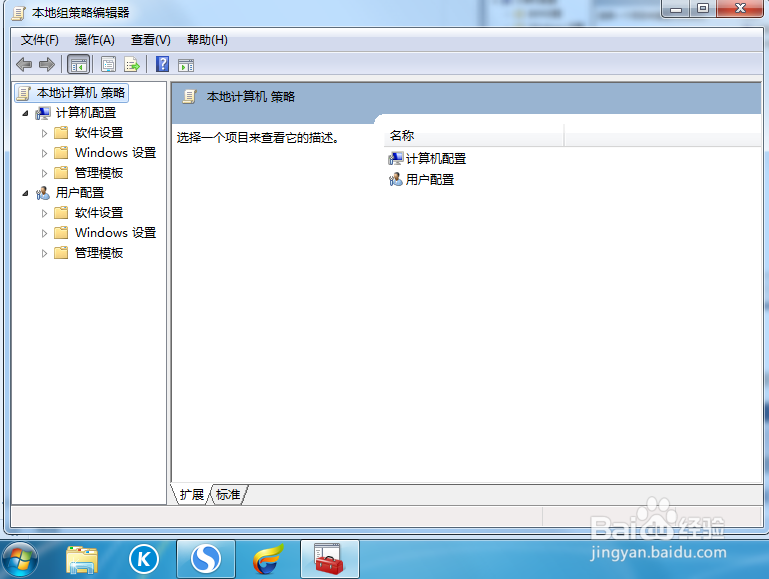This screenshot has height=579, width=769.
Task: Expand Windows 设置 under 计算机配置
Action: [x=44, y=153]
